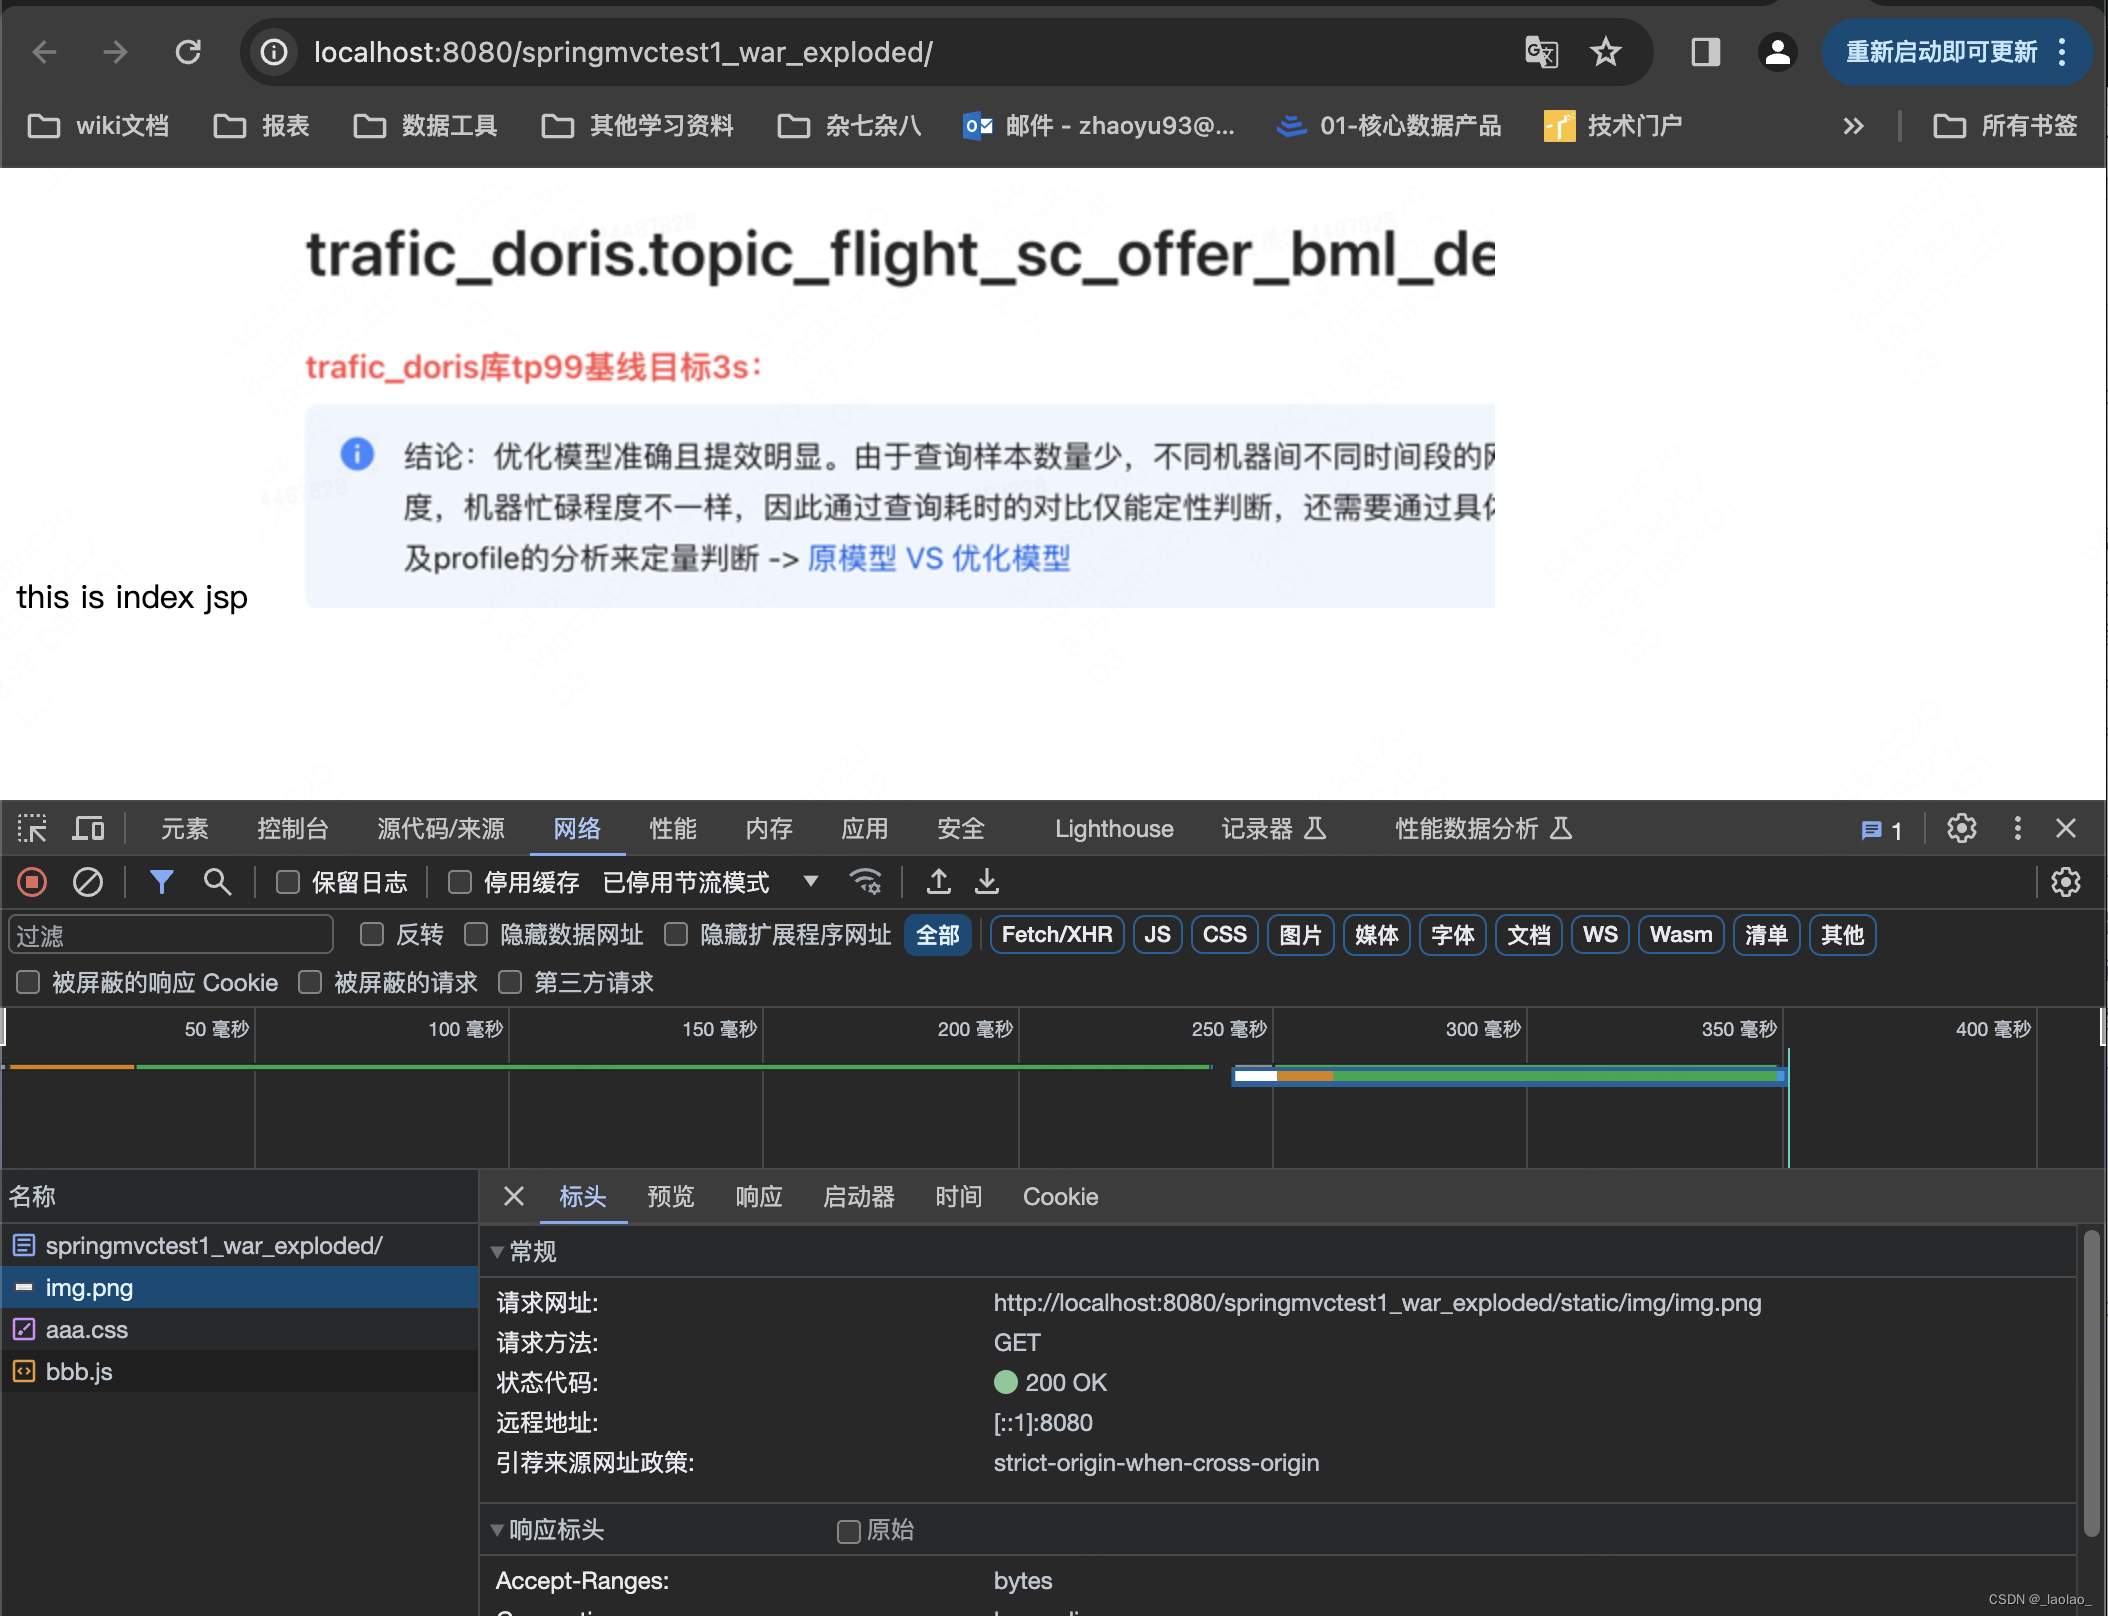The image size is (2108, 1616).
Task: Filter requests by 图片 type
Action: (x=1301, y=935)
